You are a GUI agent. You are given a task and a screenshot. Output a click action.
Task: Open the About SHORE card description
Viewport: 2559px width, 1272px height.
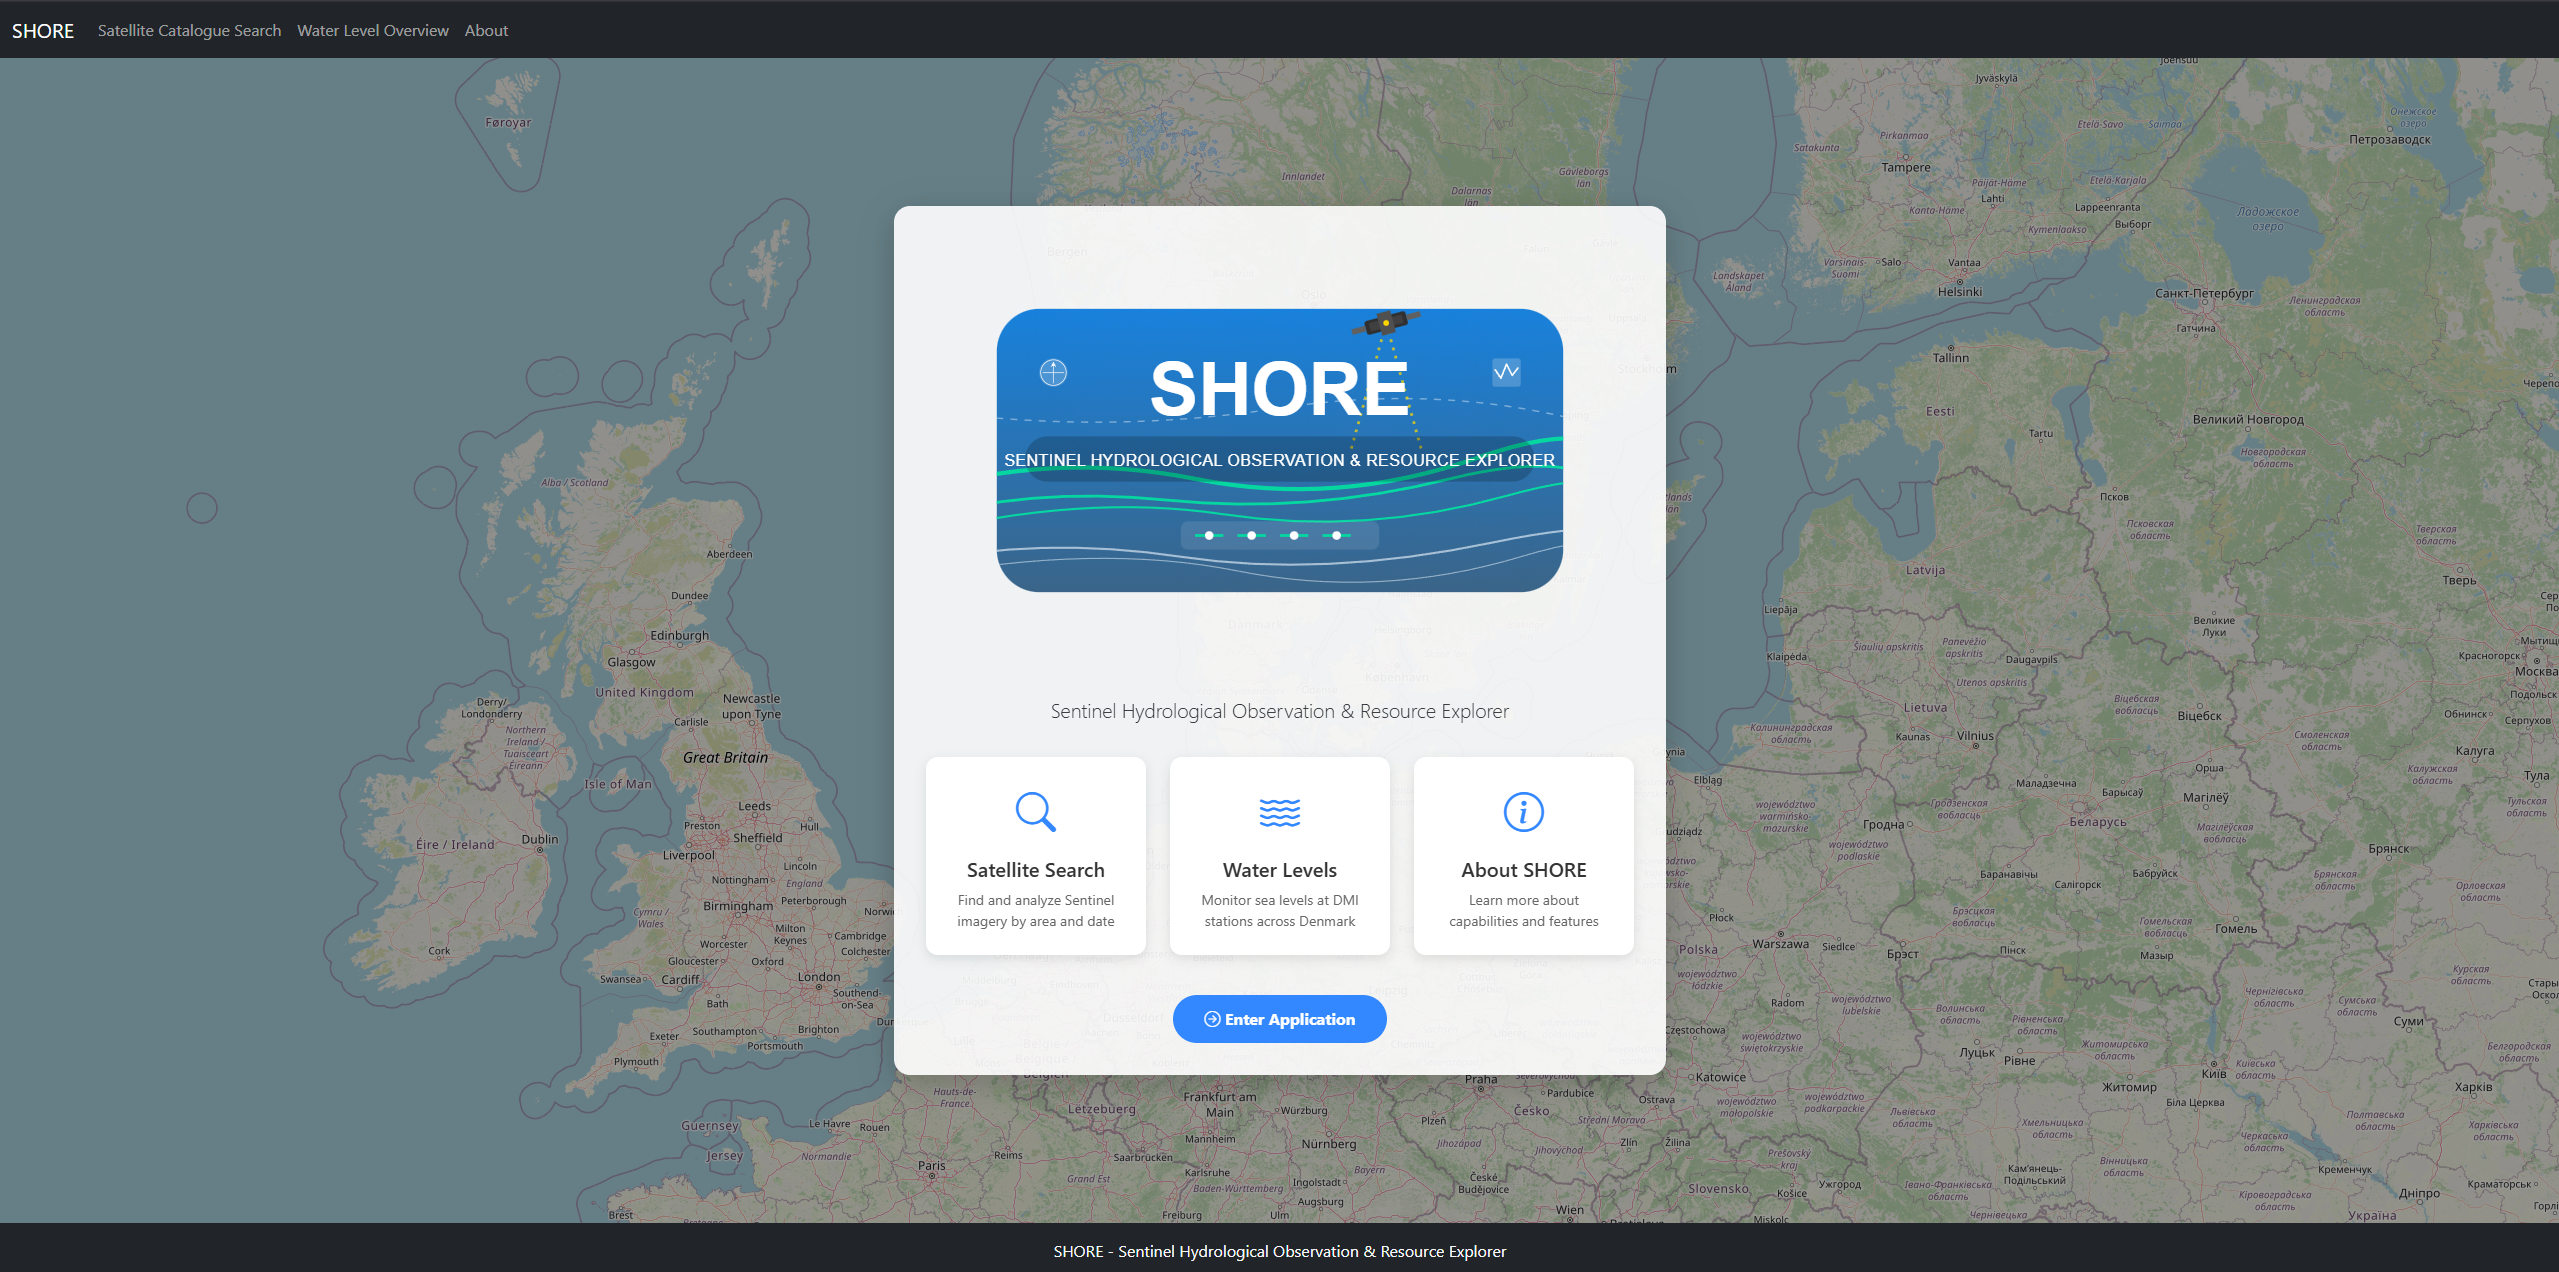1523,911
